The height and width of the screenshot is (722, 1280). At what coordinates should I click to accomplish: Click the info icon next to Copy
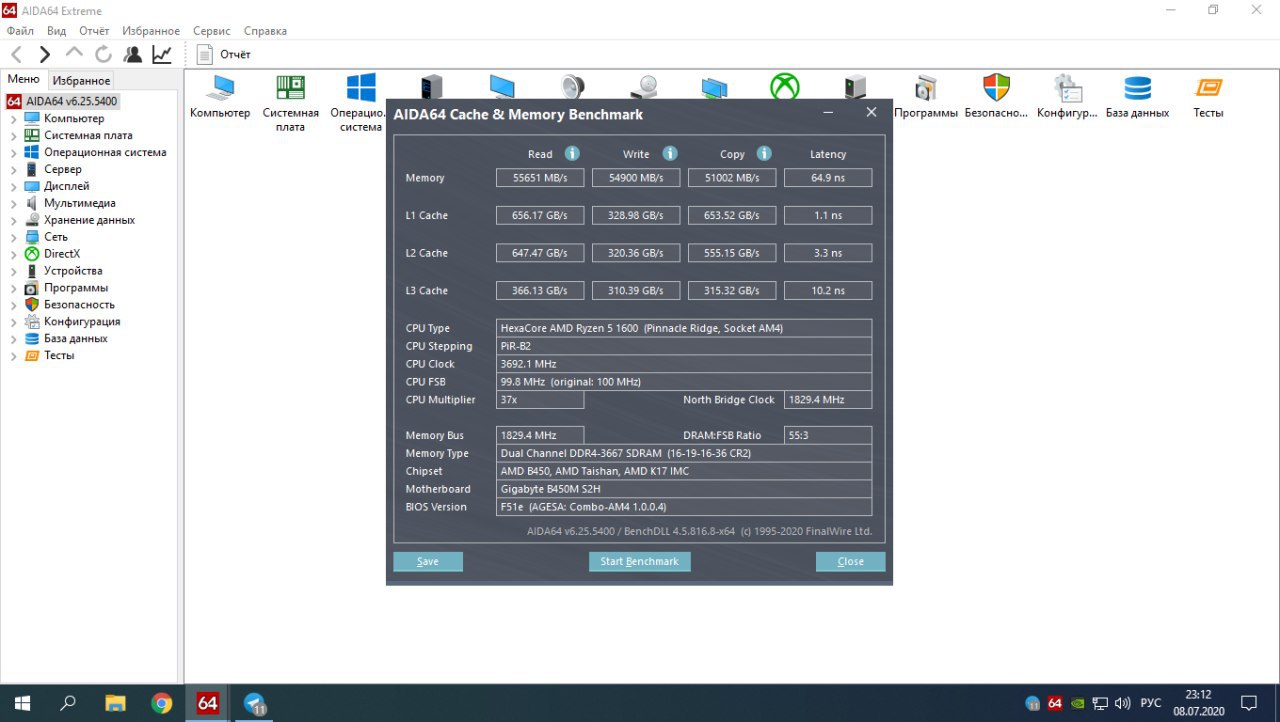pos(764,153)
